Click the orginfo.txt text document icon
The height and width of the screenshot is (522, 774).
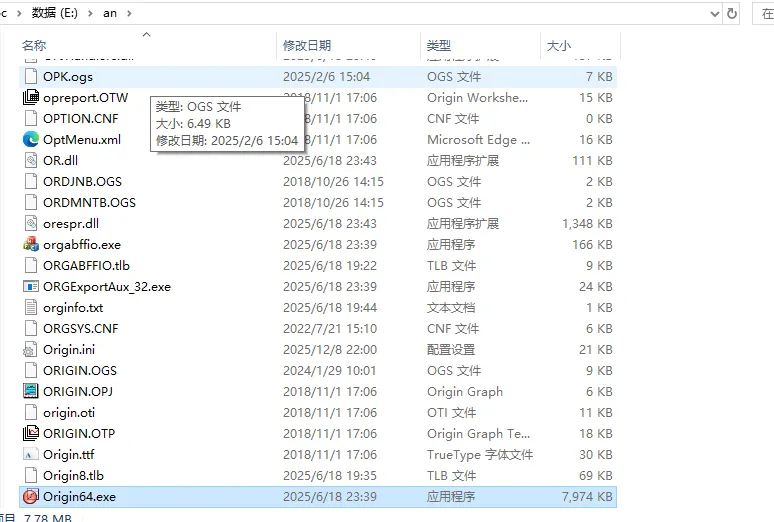(31, 307)
